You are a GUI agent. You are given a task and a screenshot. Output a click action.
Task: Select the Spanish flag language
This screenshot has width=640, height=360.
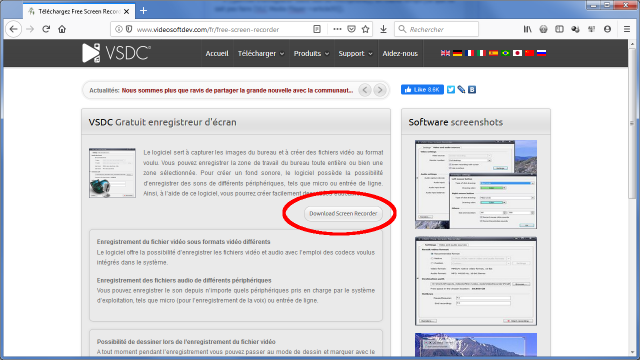click(493, 53)
